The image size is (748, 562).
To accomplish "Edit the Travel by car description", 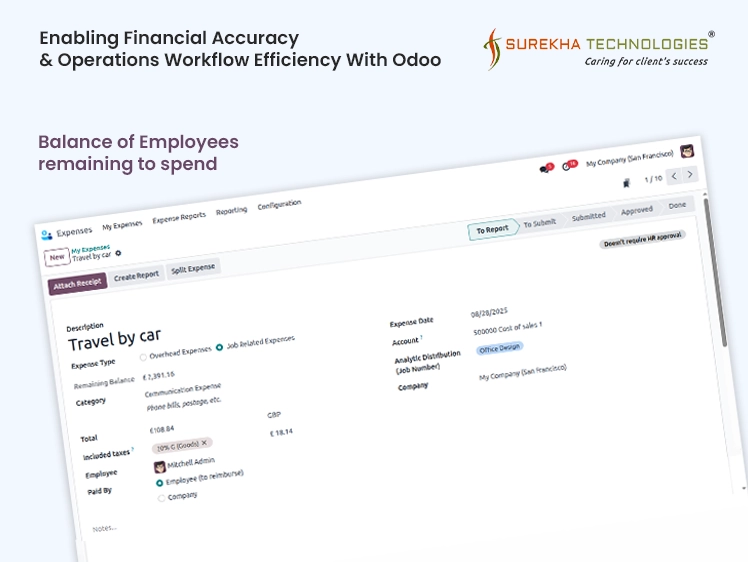I will 114,339.
